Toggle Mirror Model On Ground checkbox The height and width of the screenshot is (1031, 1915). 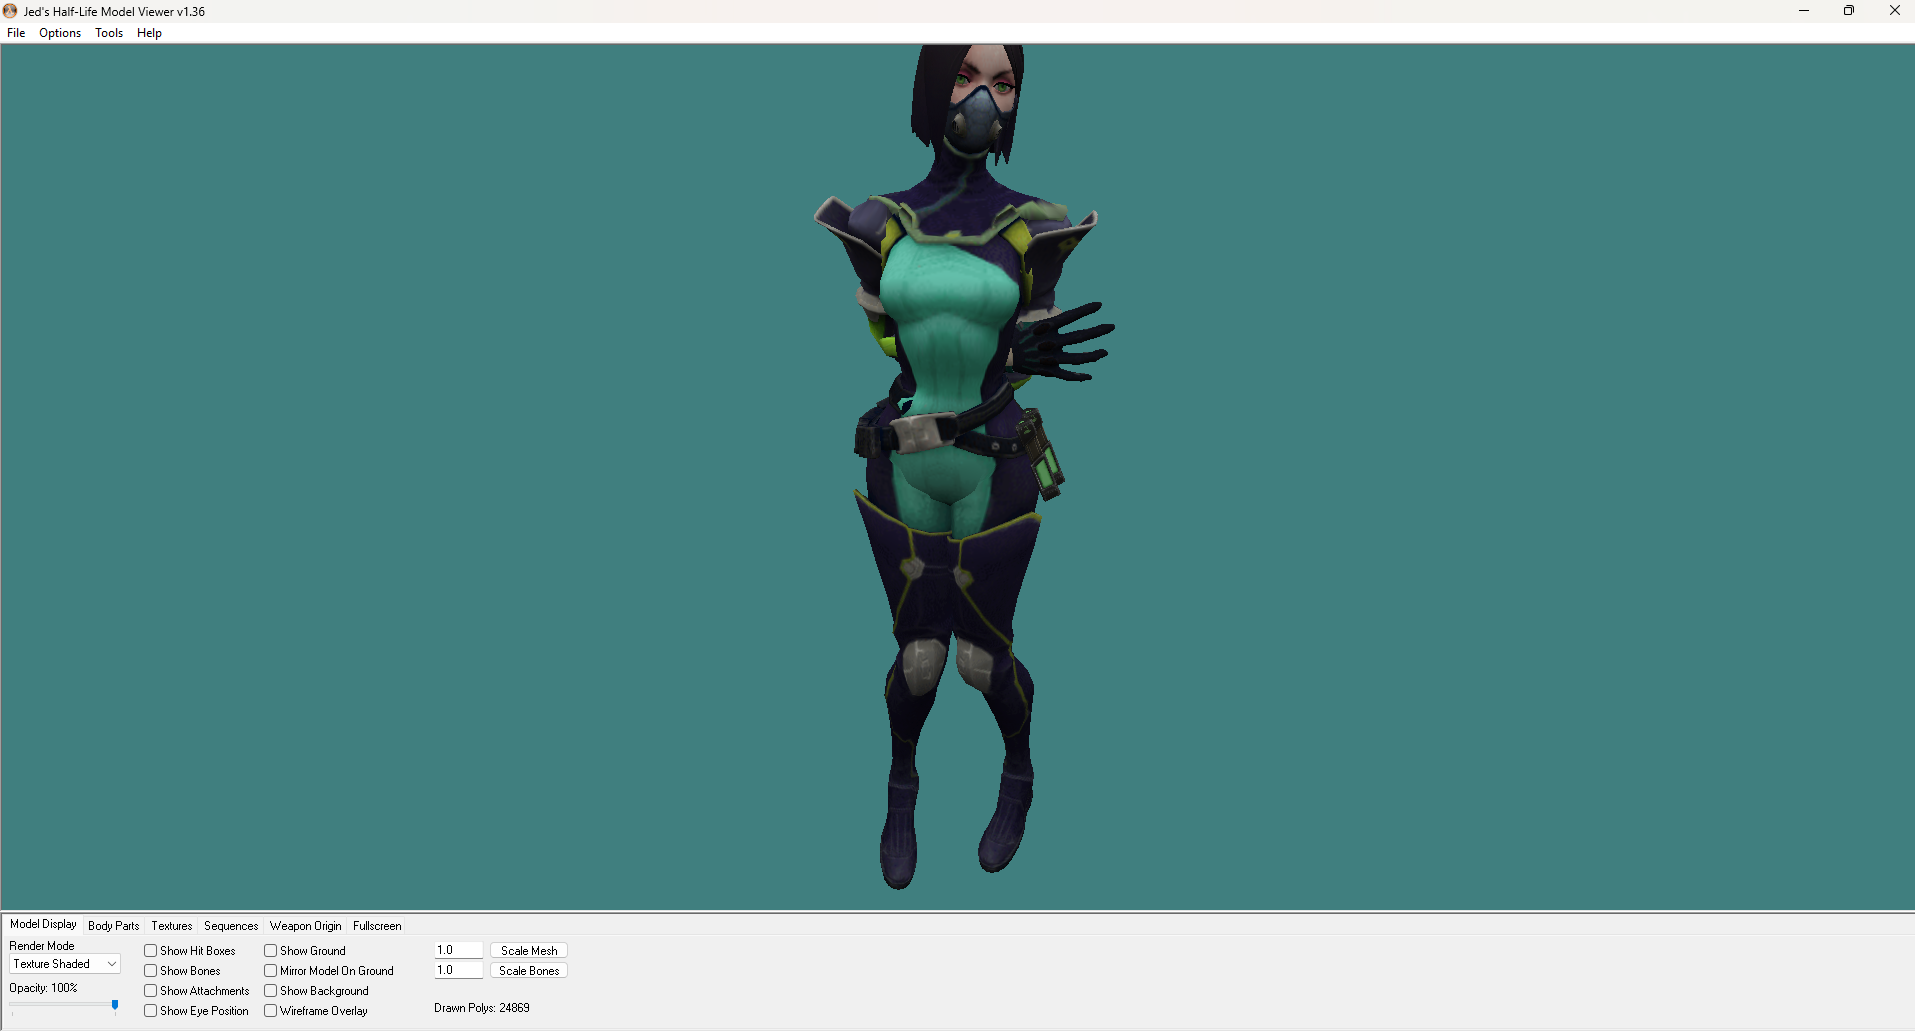click(271, 971)
